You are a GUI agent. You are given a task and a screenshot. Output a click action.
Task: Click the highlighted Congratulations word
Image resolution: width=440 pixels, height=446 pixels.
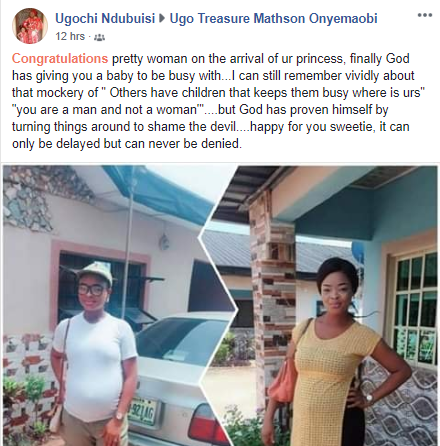(60, 59)
